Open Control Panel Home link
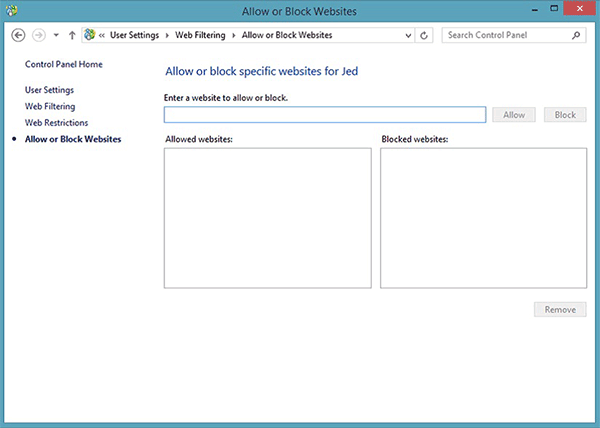The width and height of the screenshot is (600, 428). pos(63,64)
